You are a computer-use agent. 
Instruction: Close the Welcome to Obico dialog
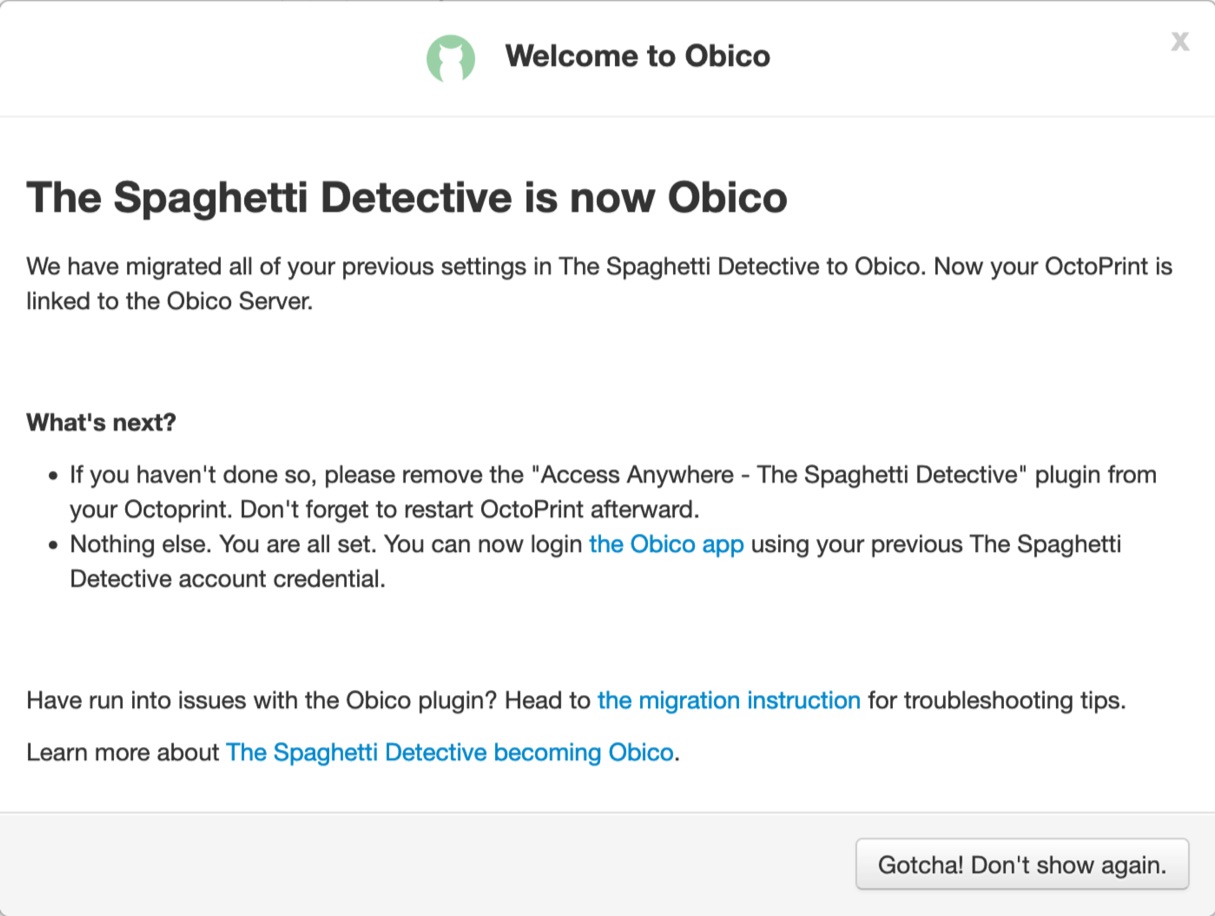[1180, 41]
